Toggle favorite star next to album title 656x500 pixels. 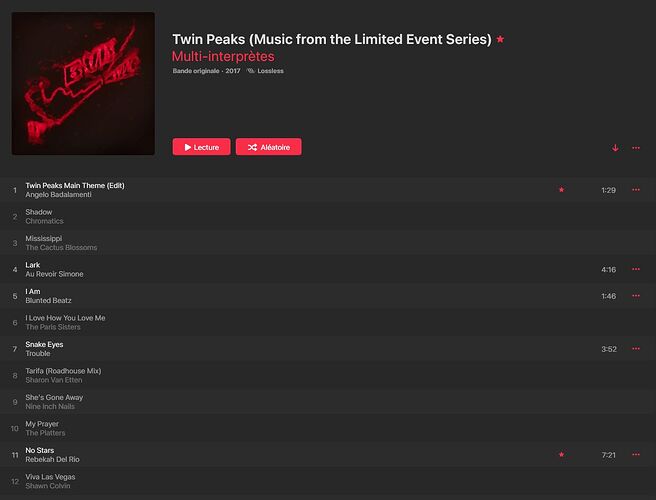[x=500, y=39]
